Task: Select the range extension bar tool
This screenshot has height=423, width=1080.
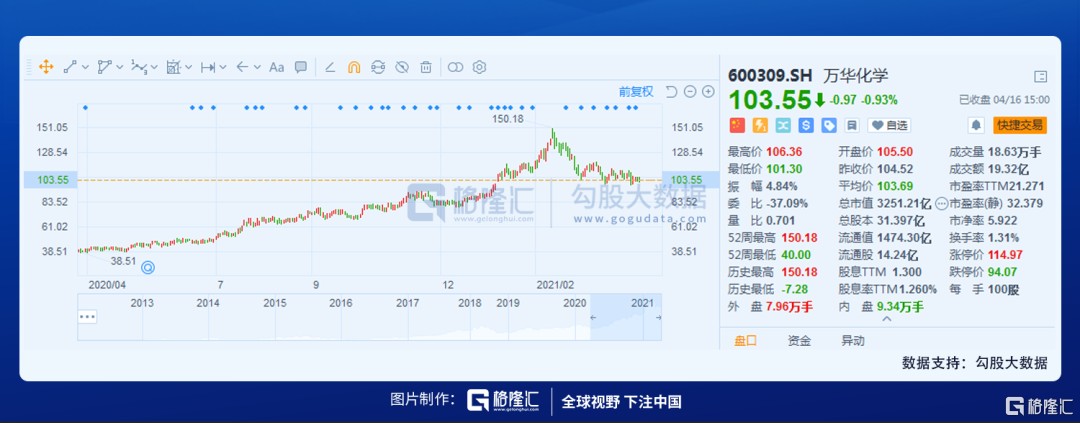Action: pos(207,67)
